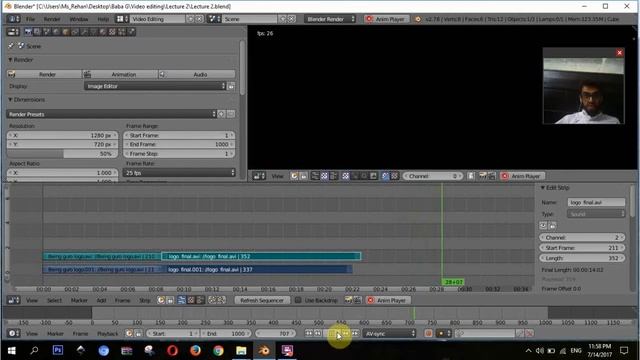Enable Use Backdrop checkbox
Viewport: 640px width, 360px height.
(x=298, y=300)
